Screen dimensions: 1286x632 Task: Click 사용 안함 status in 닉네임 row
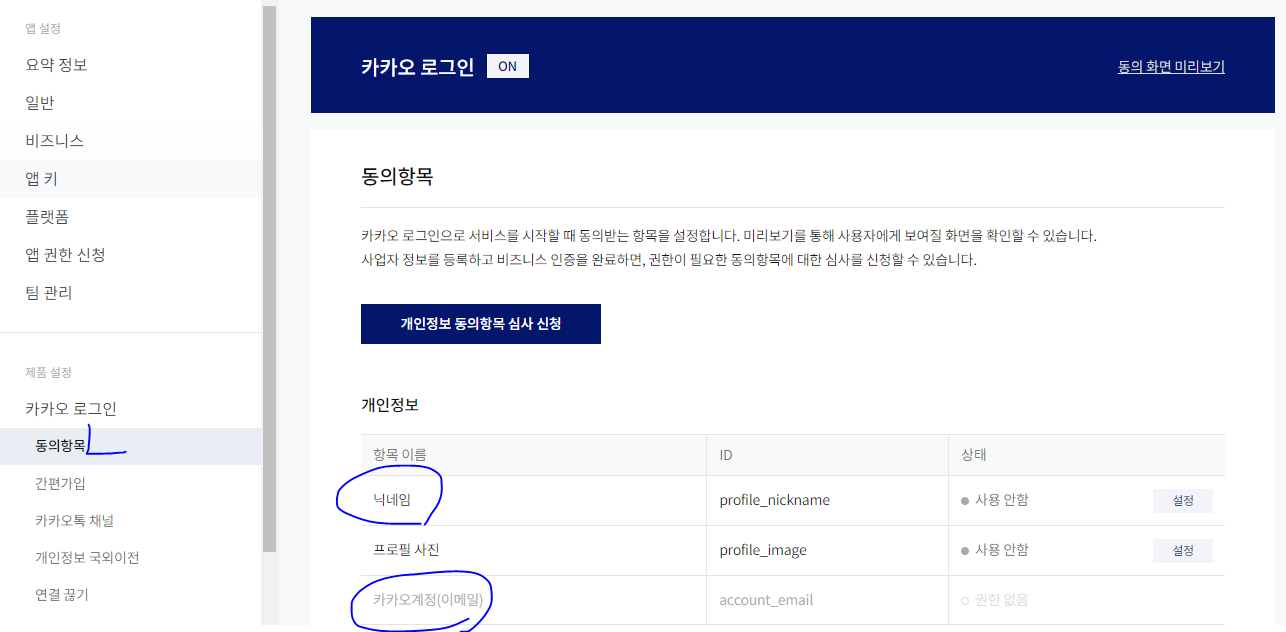pos(994,500)
